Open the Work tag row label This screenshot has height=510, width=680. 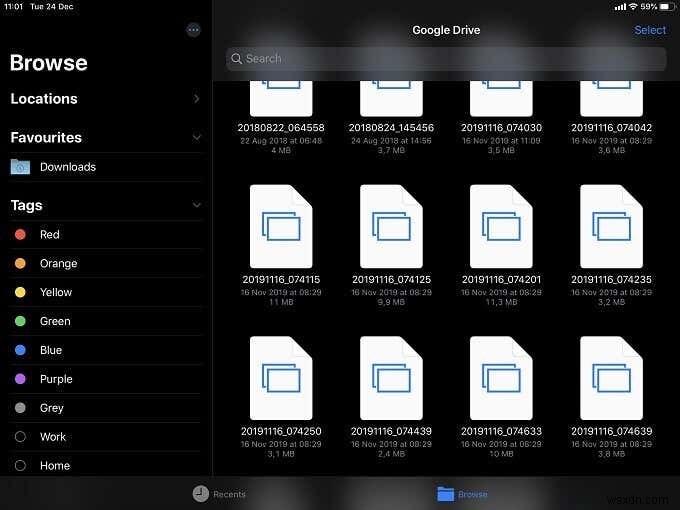point(53,437)
